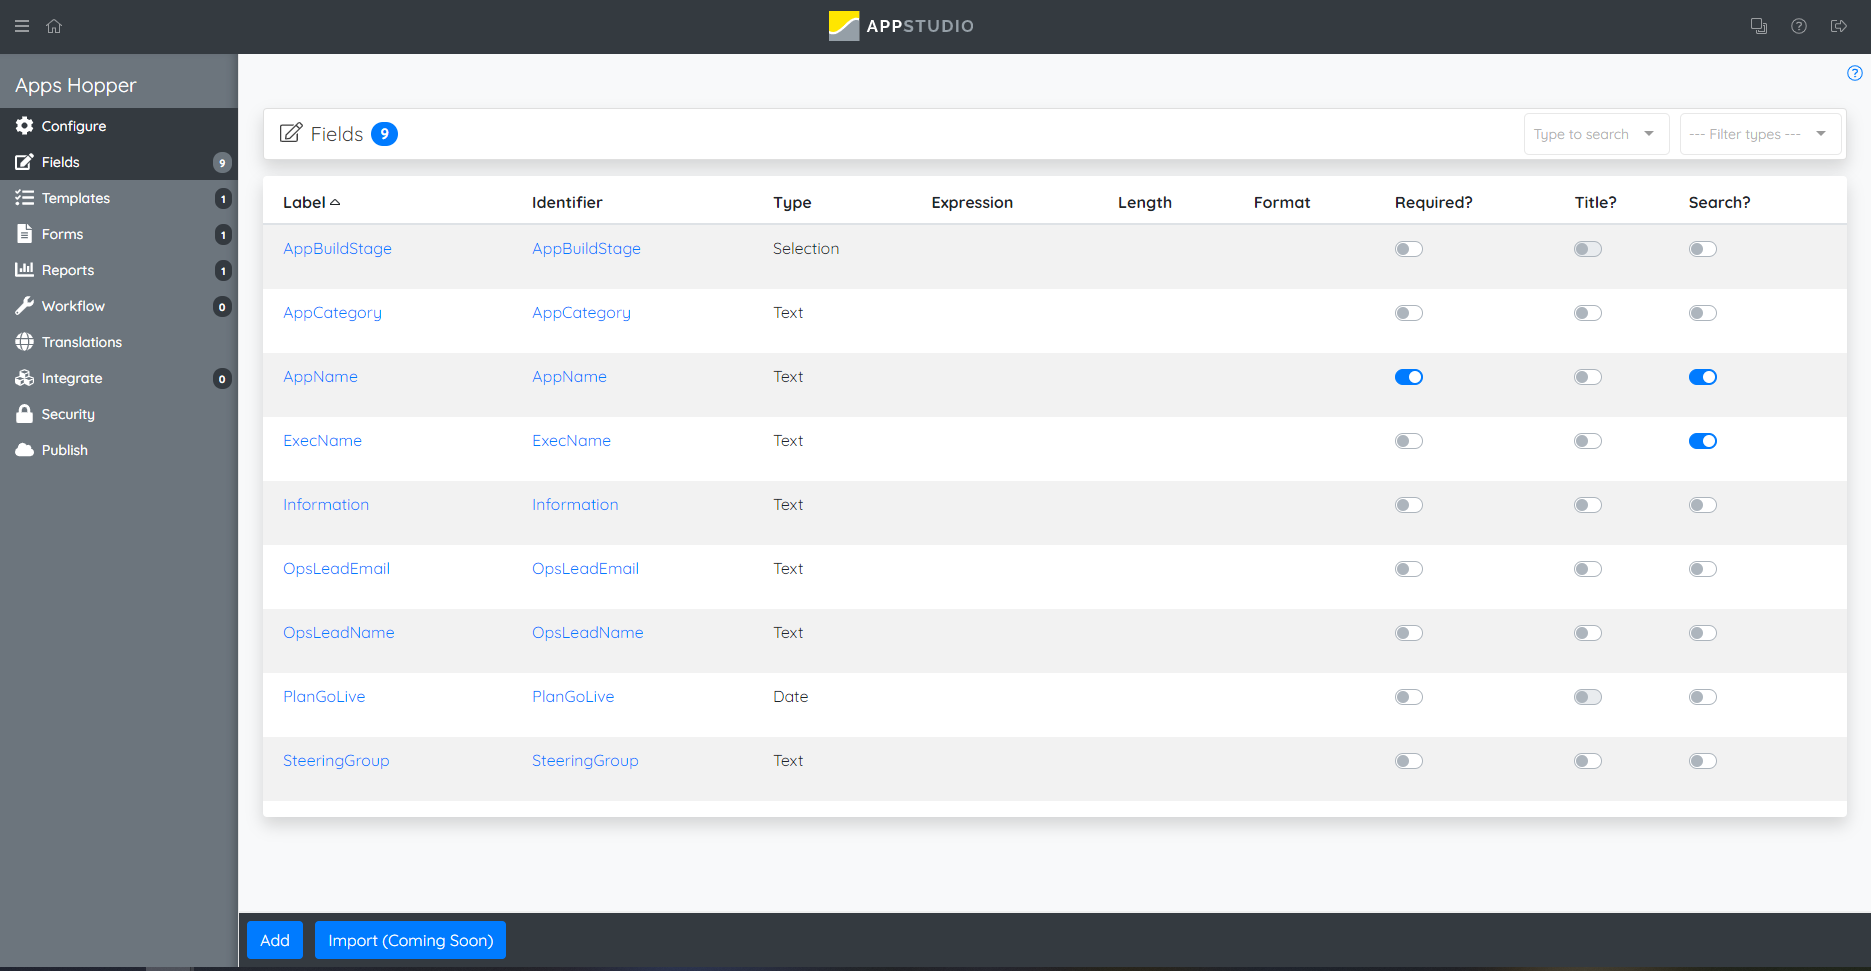Viewport: 1871px width, 971px height.
Task: Enable Title toggle for ExecName
Action: click(1588, 441)
